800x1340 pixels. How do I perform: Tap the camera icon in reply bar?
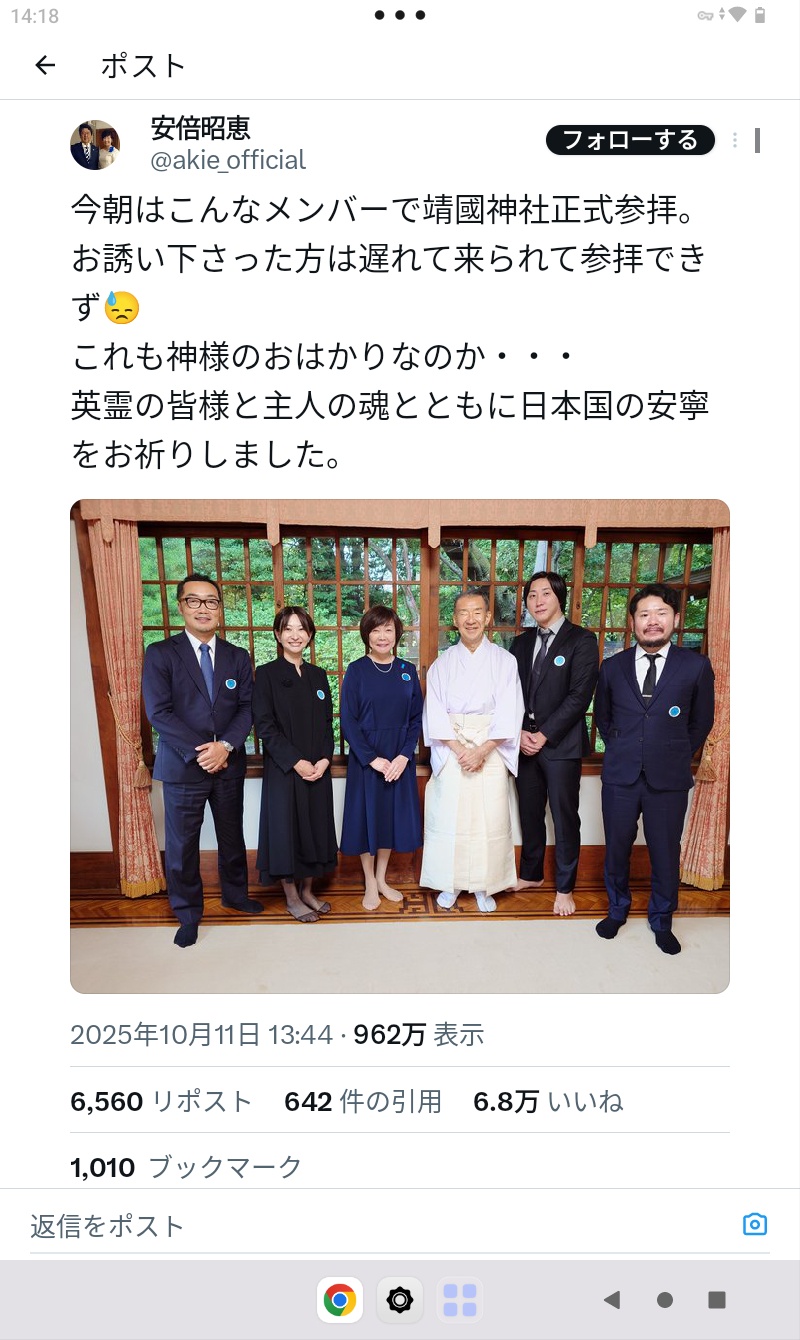[755, 1224]
